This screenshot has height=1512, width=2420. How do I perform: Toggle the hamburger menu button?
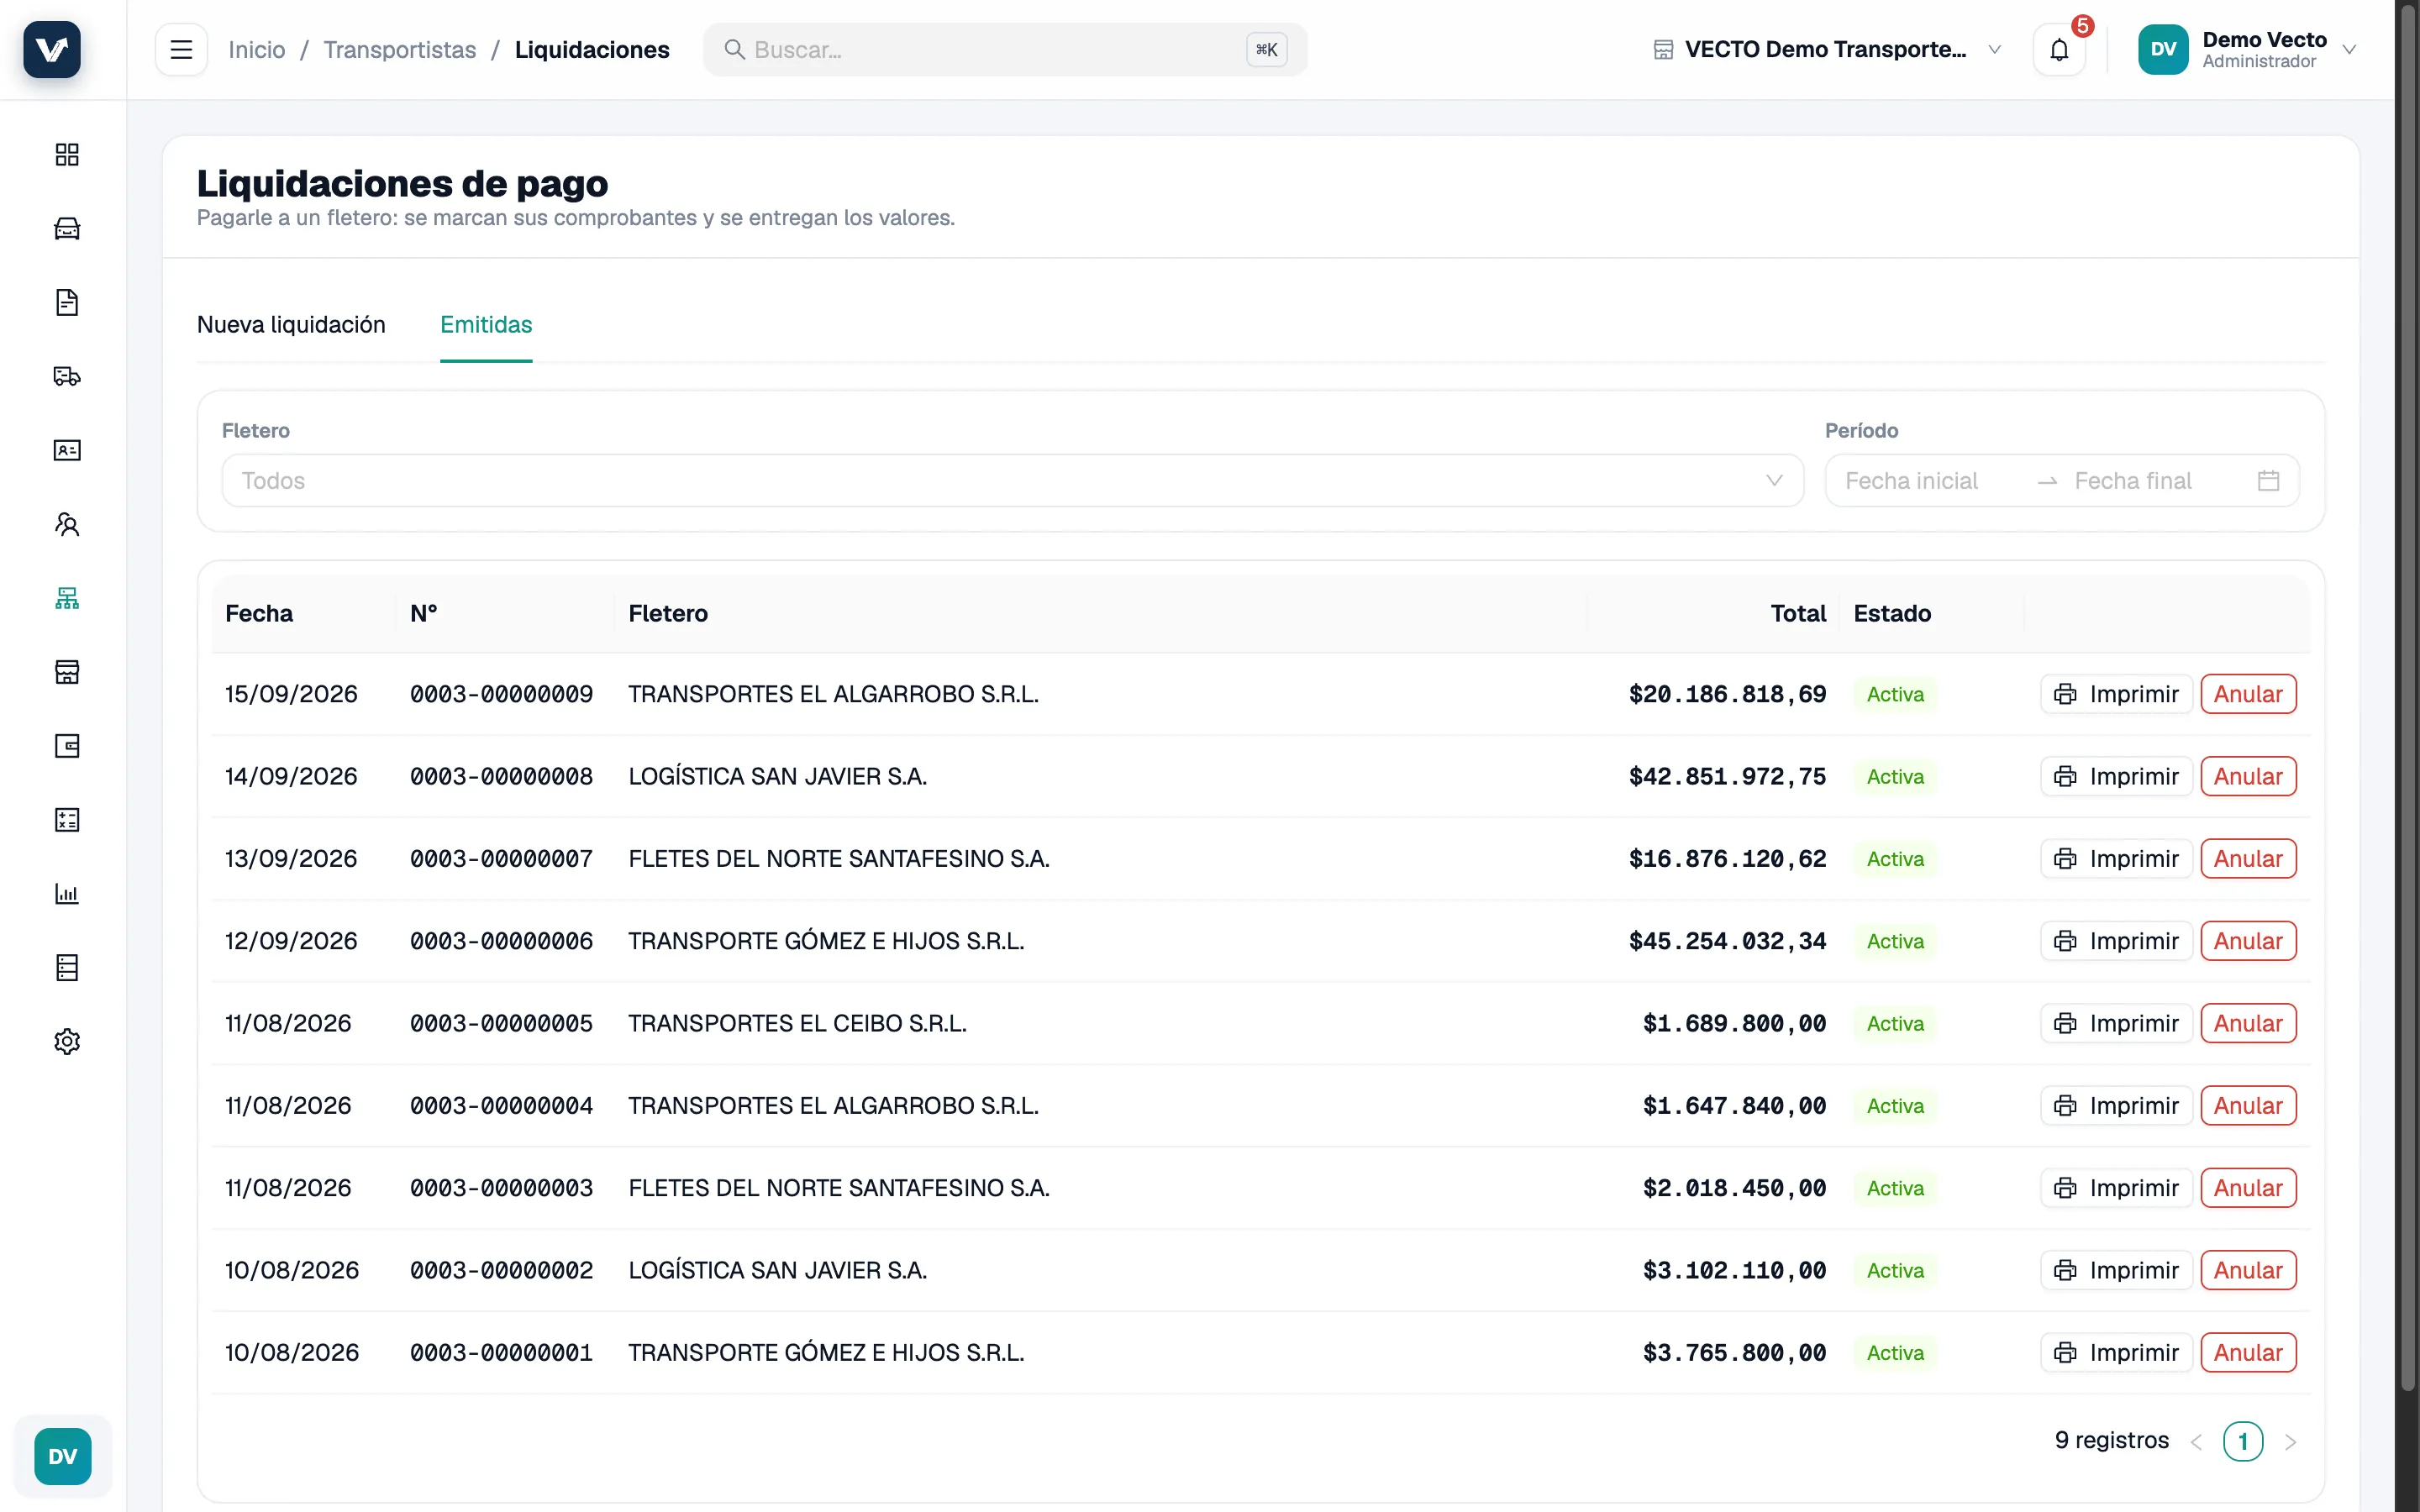pyautogui.click(x=181, y=49)
